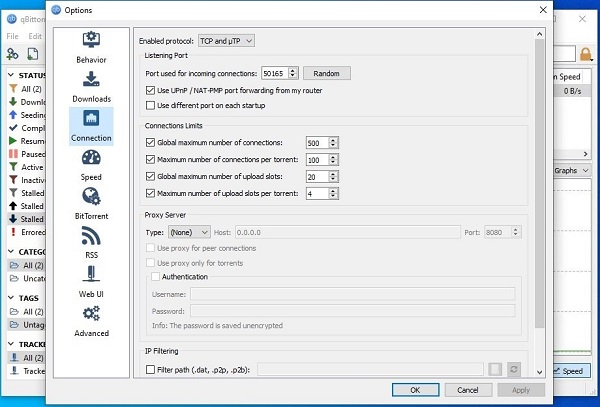Collapse the TRACKERS section in sidebar
The image size is (600, 407).
(11, 344)
